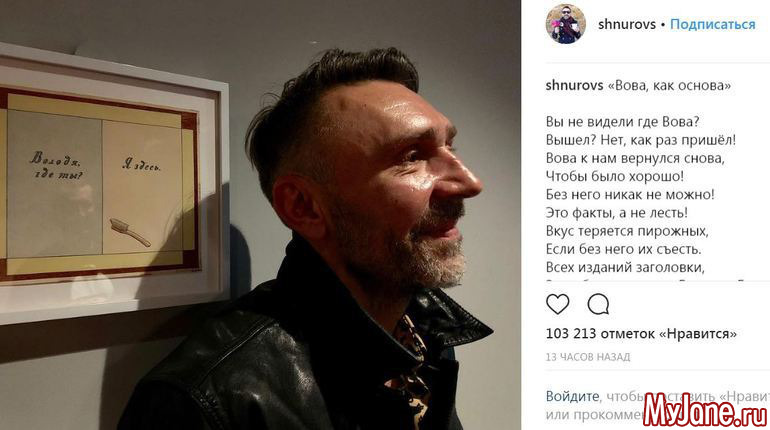Viewport: 770px width, 430px height.
Task: Like the post with the heart icon
Action: tap(557, 305)
